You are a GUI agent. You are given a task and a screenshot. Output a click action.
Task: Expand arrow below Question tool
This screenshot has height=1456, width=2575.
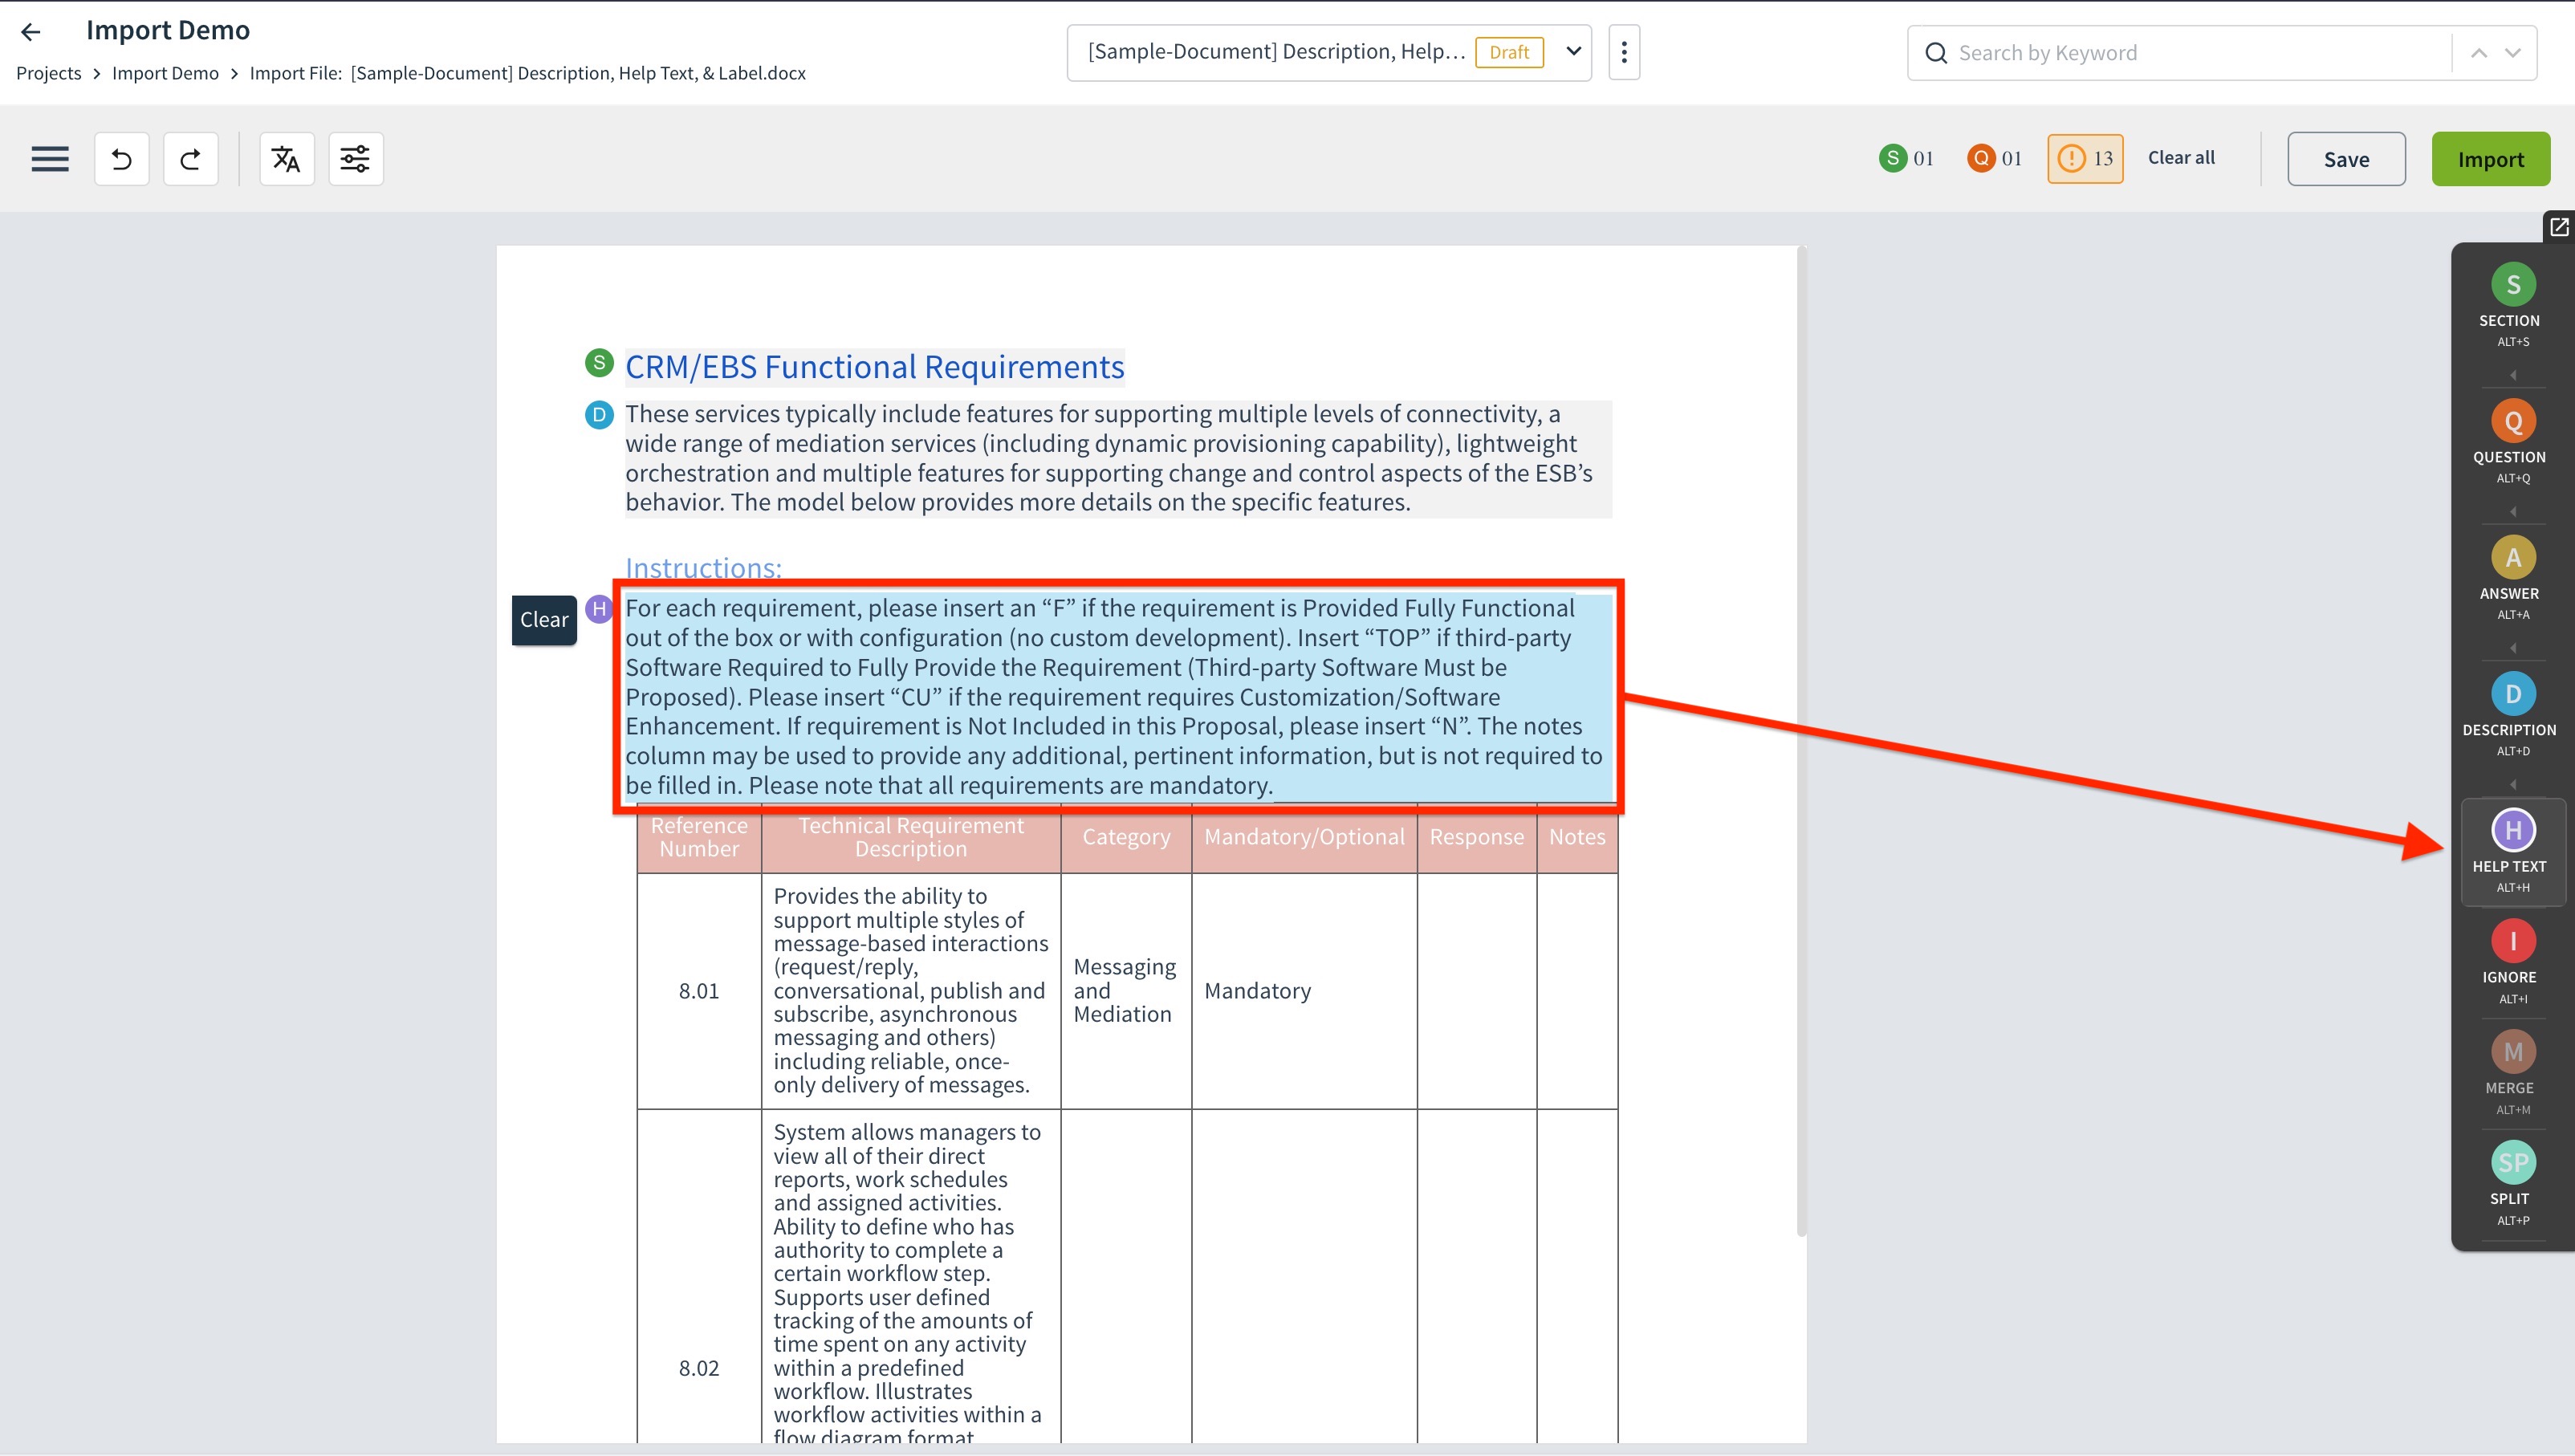click(x=2512, y=511)
